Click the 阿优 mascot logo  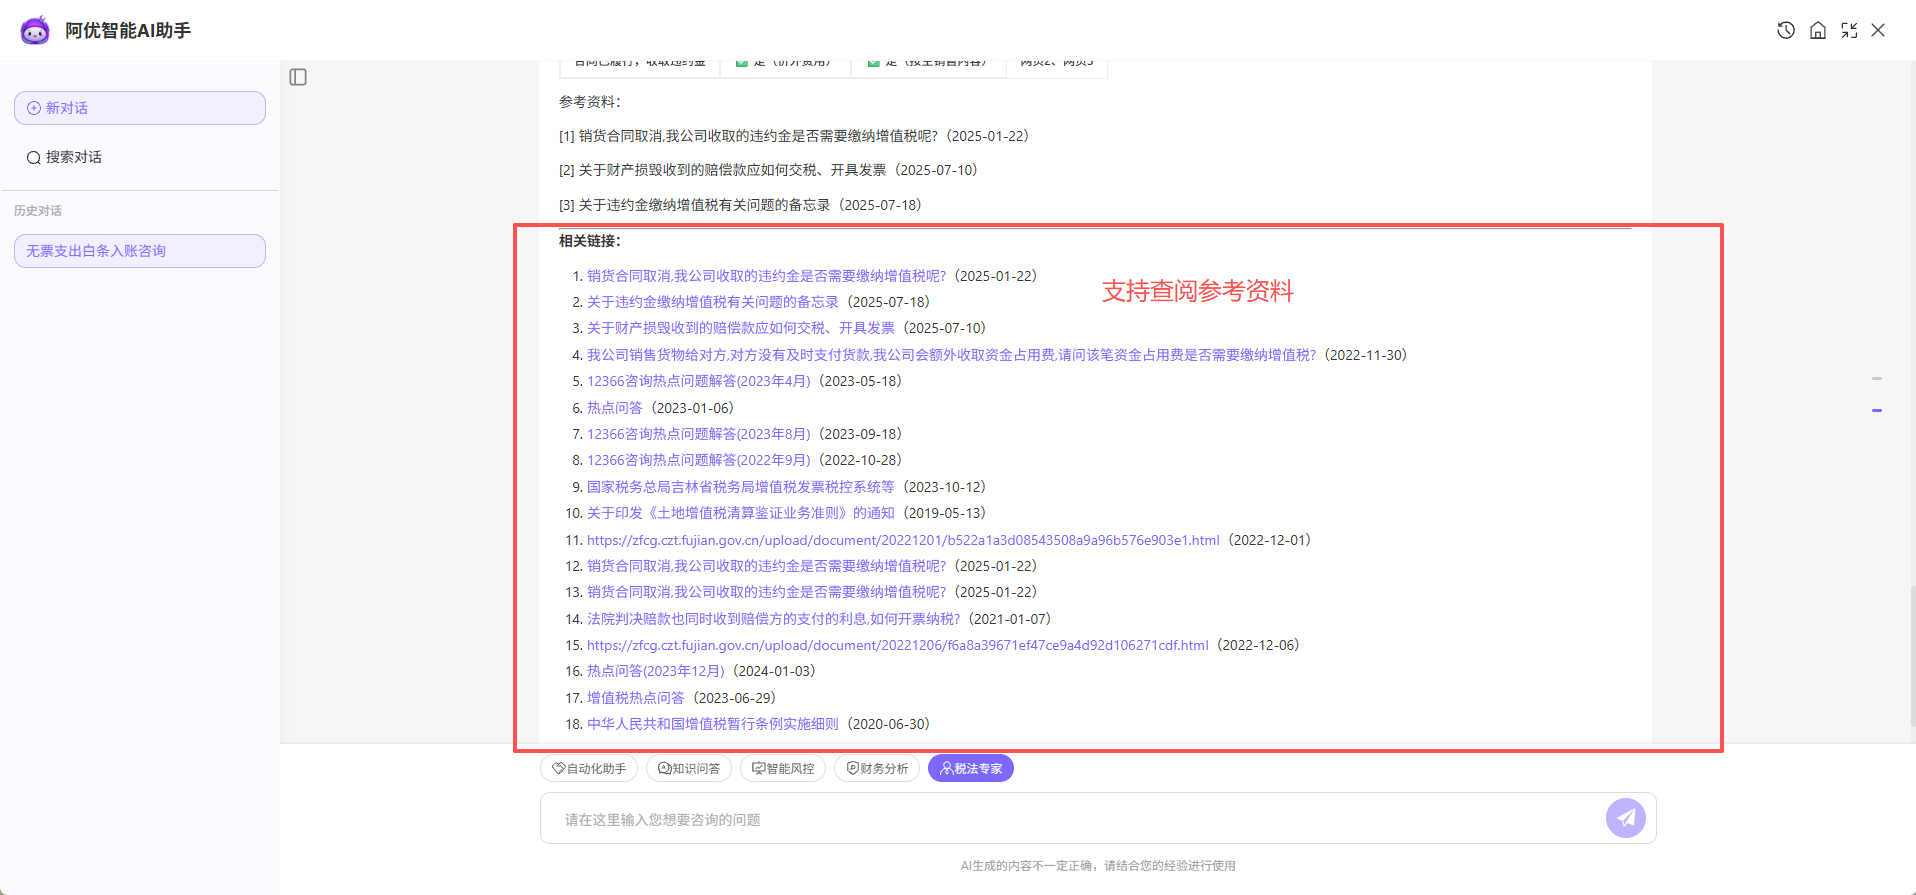pos(35,30)
